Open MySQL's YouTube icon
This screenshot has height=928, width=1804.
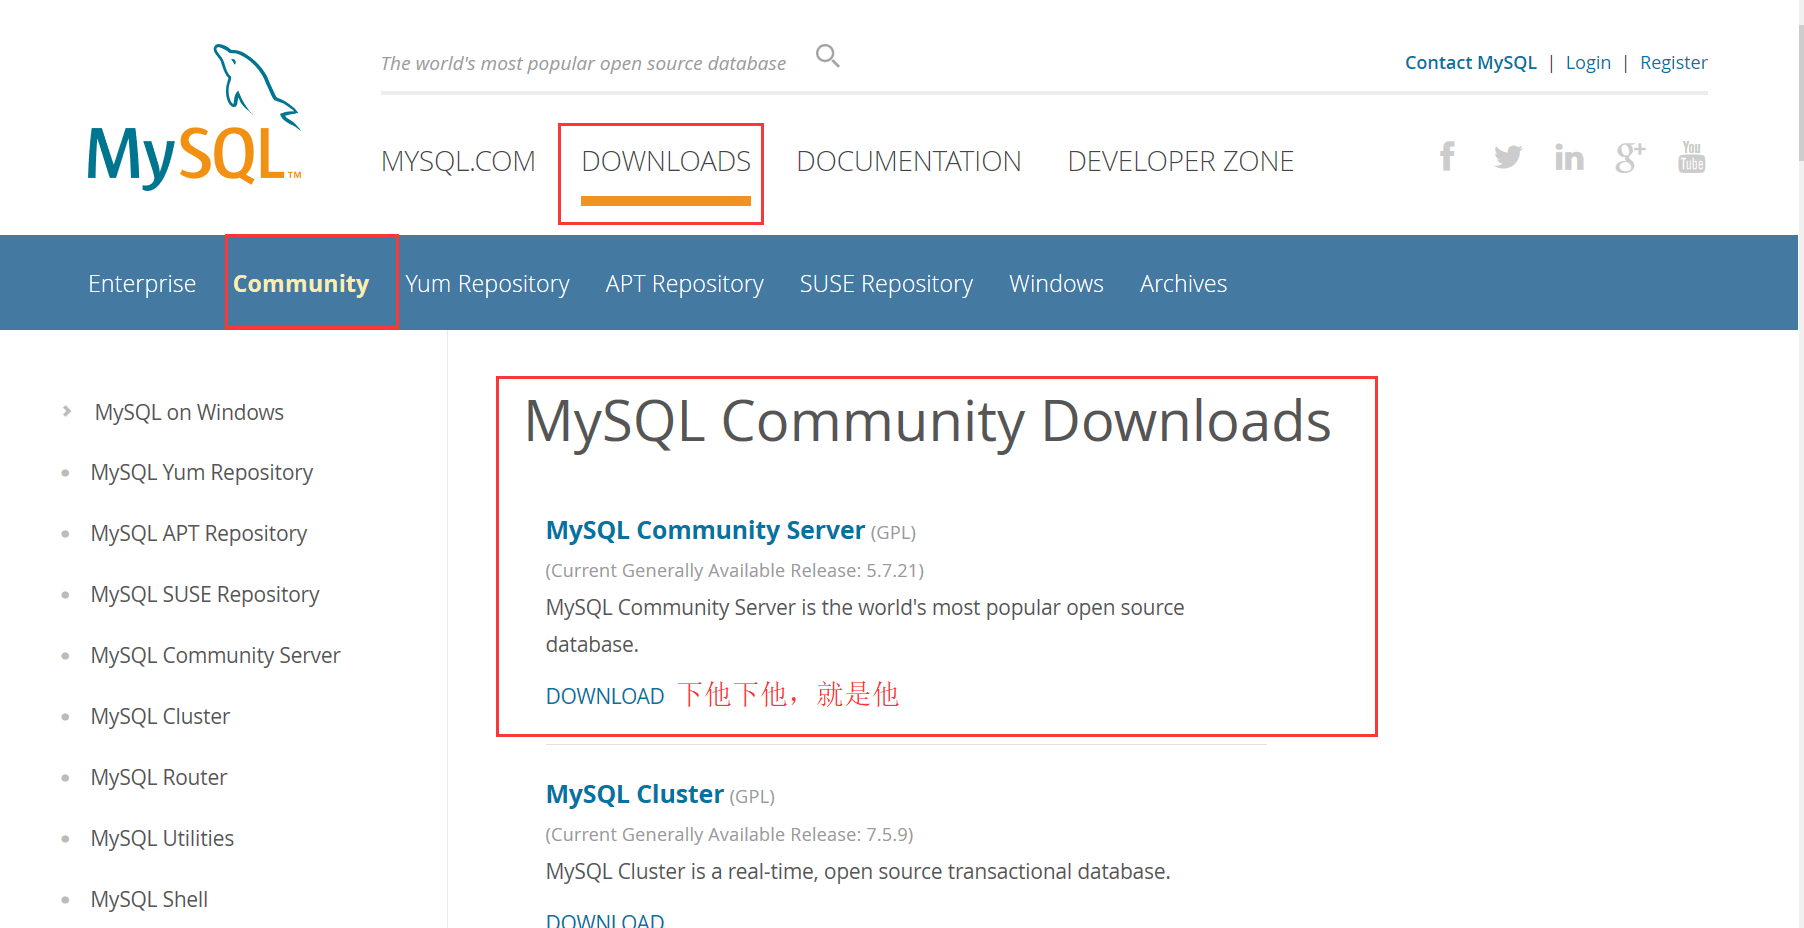click(1692, 157)
